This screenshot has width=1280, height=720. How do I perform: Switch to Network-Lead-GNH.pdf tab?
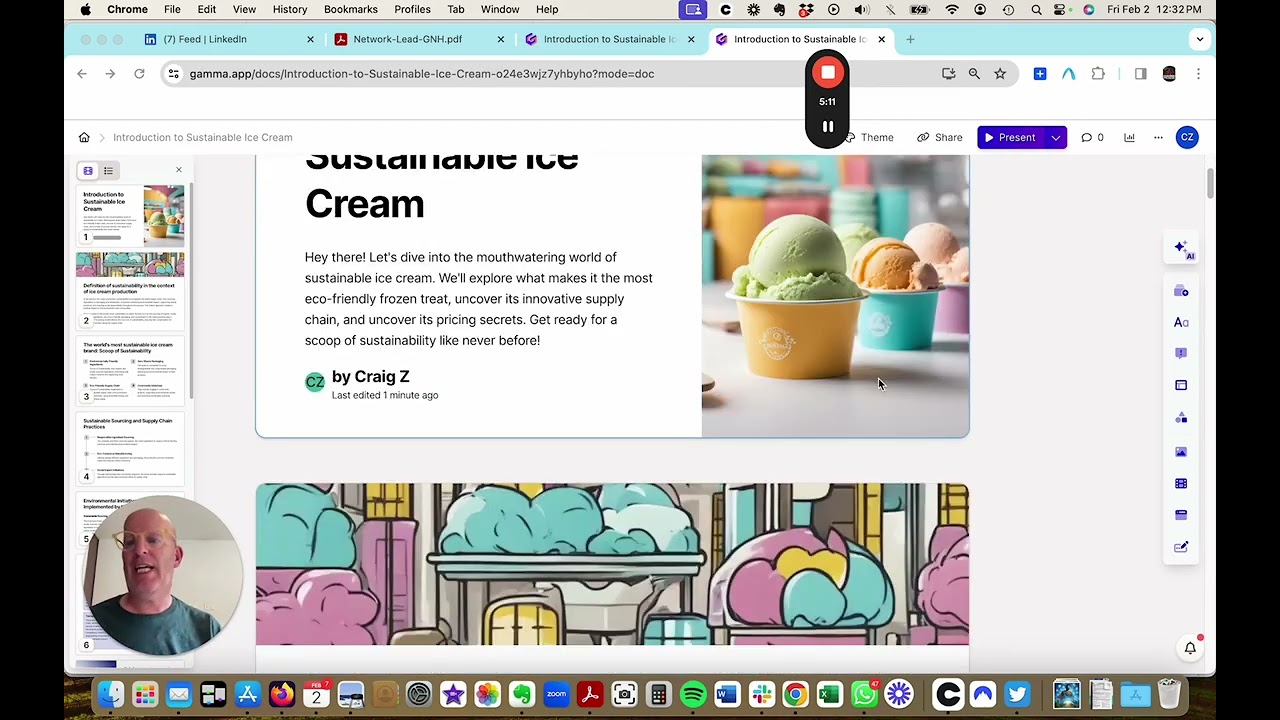[x=420, y=39]
